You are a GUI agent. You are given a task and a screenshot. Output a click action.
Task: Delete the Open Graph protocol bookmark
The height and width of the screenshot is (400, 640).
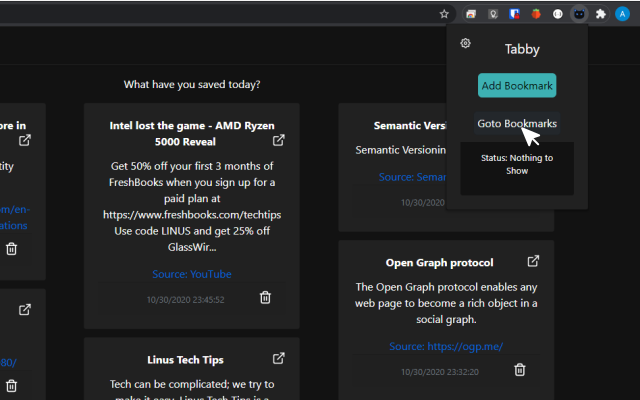520,370
